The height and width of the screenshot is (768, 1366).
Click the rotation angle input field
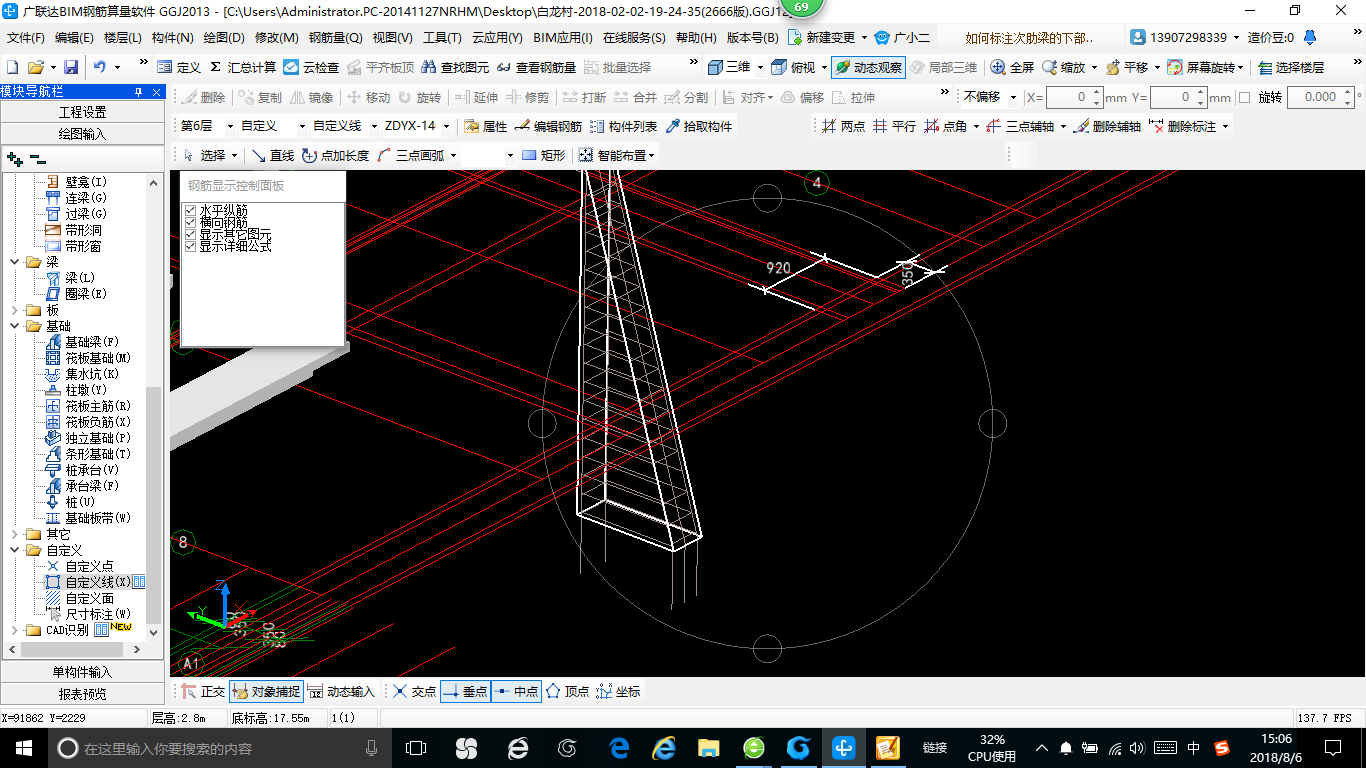[1320, 97]
